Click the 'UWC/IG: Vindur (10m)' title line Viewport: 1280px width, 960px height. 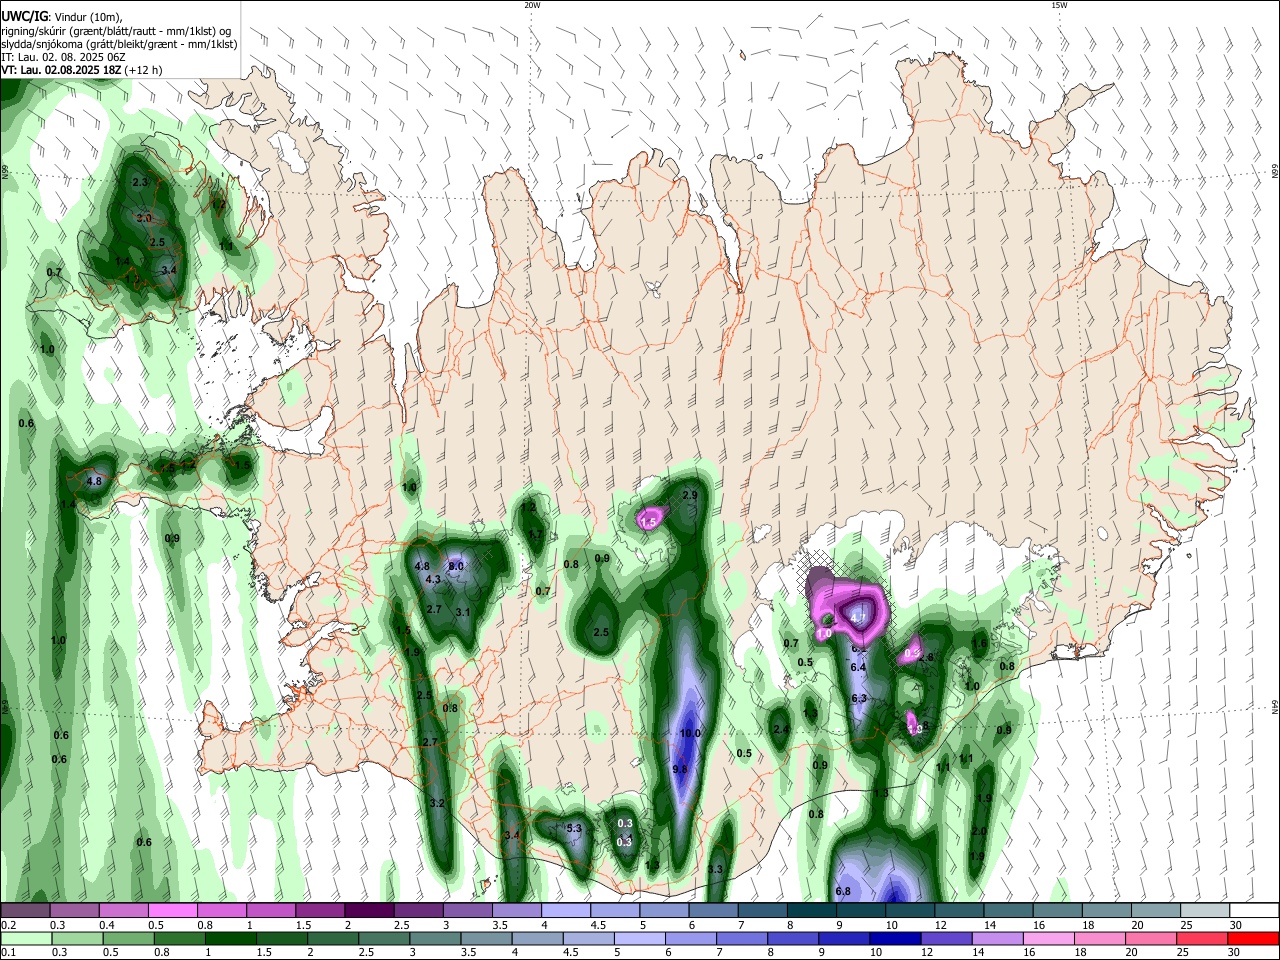pos(61,17)
